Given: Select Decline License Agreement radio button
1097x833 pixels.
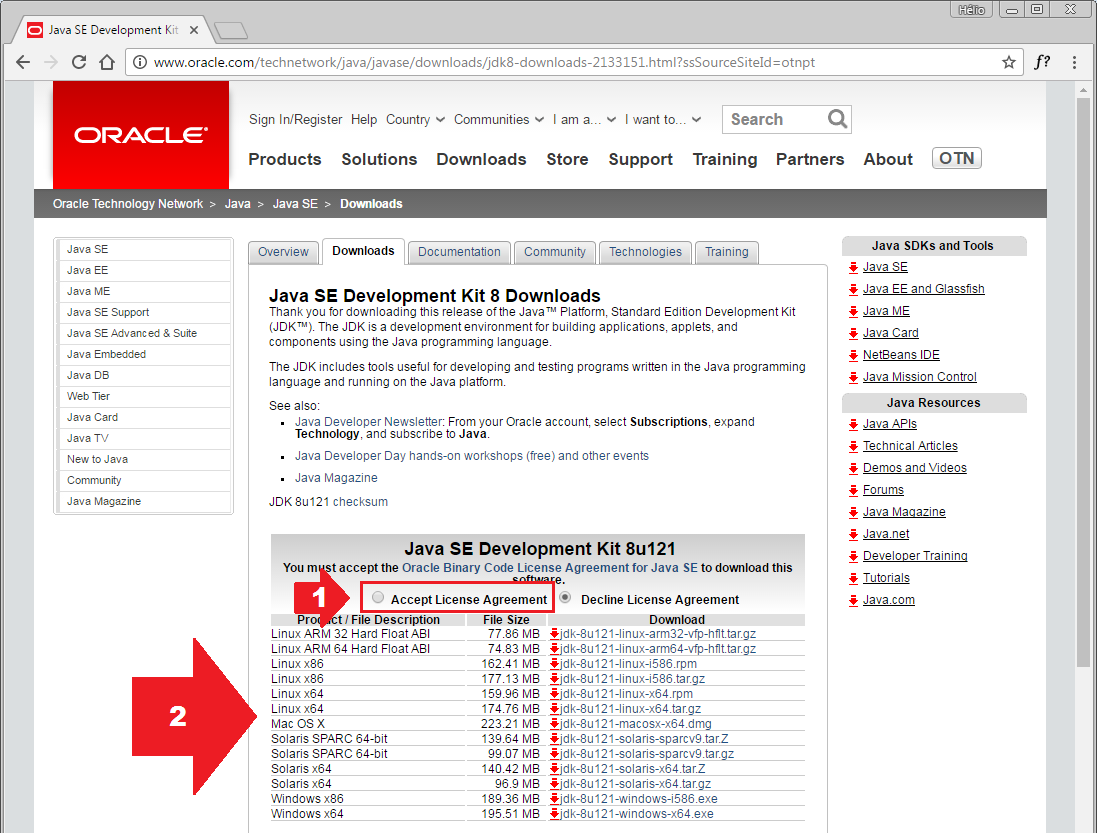Looking at the screenshot, I should pos(565,597).
